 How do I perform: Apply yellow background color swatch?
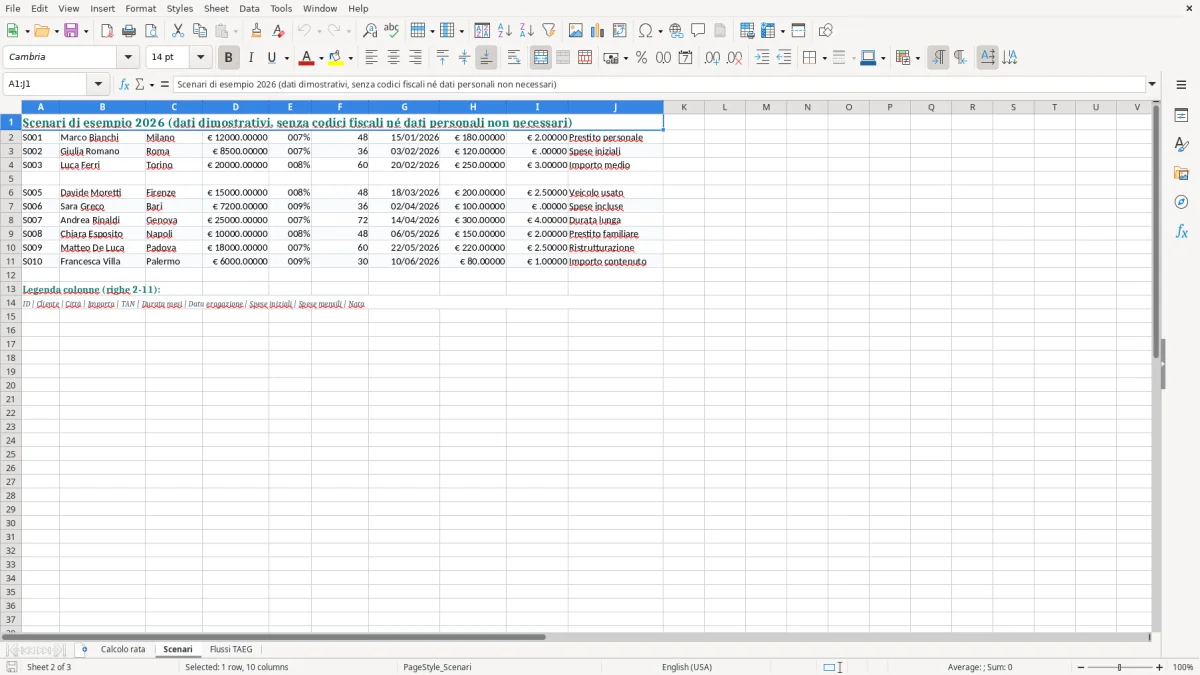click(336, 58)
